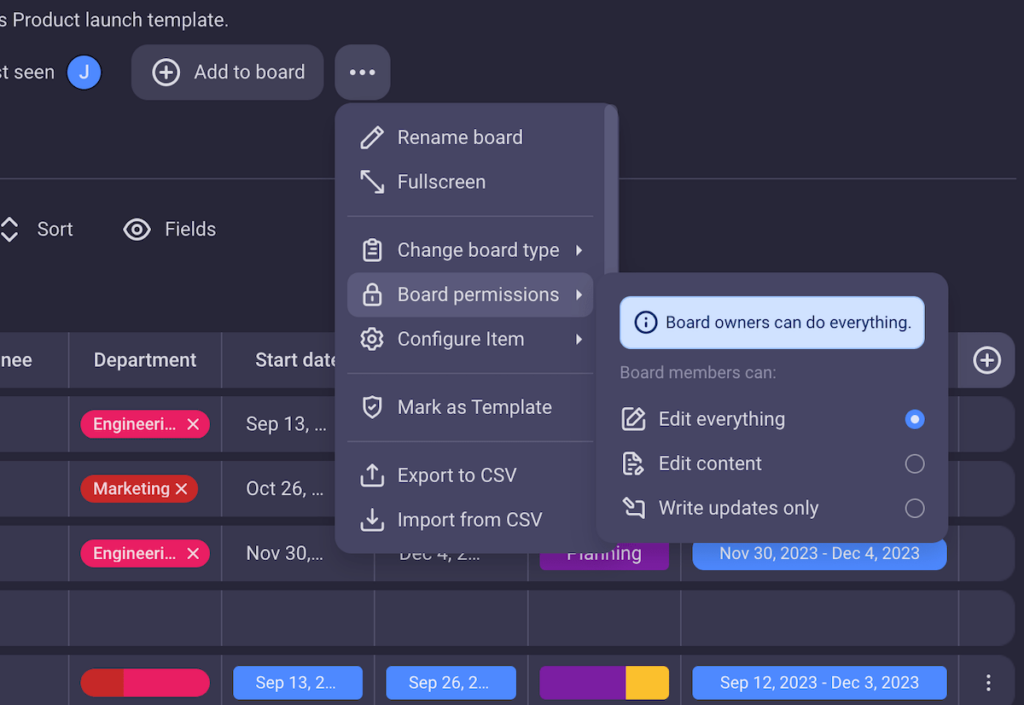Image resolution: width=1024 pixels, height=705 pixels.
Task: Select Mark as Template from the menu
Action: point(470,407)
